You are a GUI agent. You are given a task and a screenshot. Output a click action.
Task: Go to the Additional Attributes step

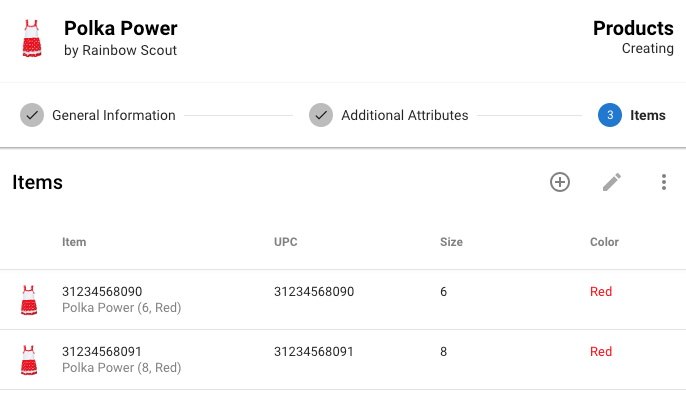coord(405,115)
